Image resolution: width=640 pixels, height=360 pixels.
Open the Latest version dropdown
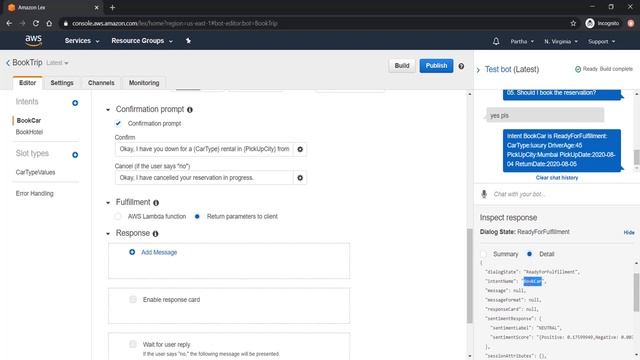click(x=57, y=63)
